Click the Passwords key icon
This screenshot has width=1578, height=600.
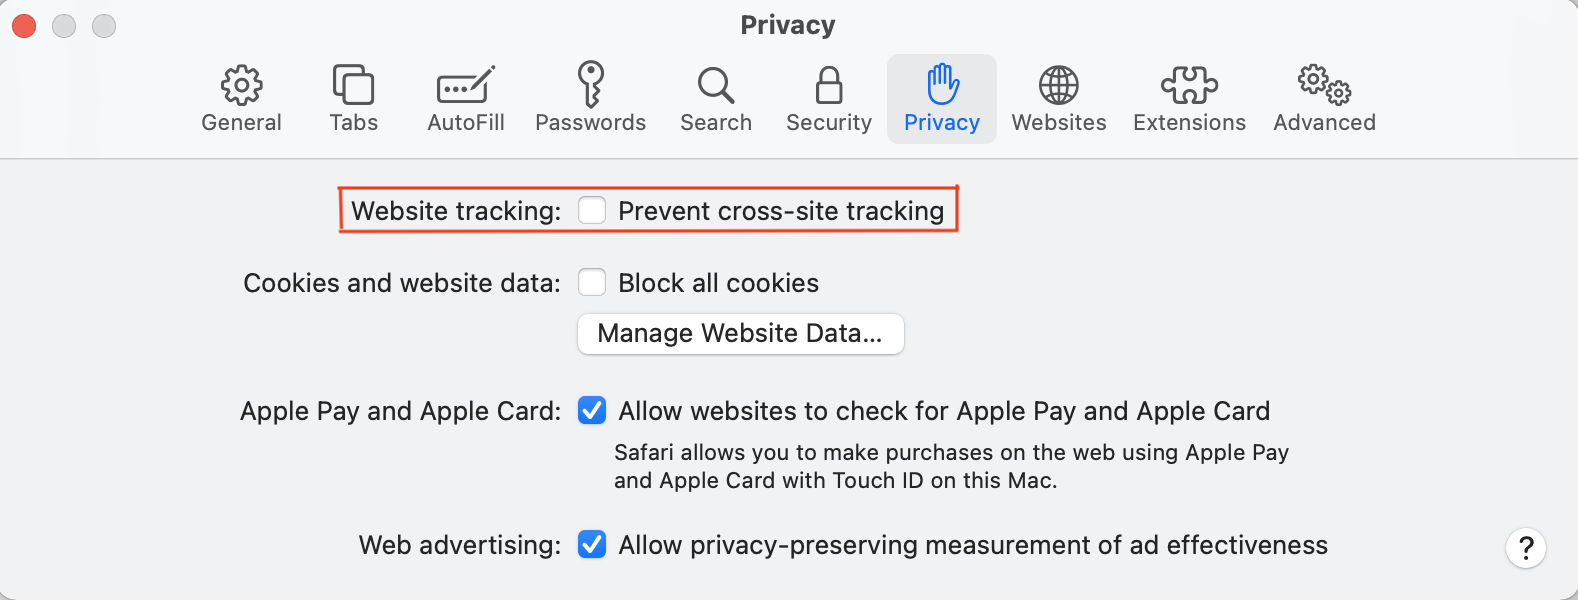pos(591,84)
